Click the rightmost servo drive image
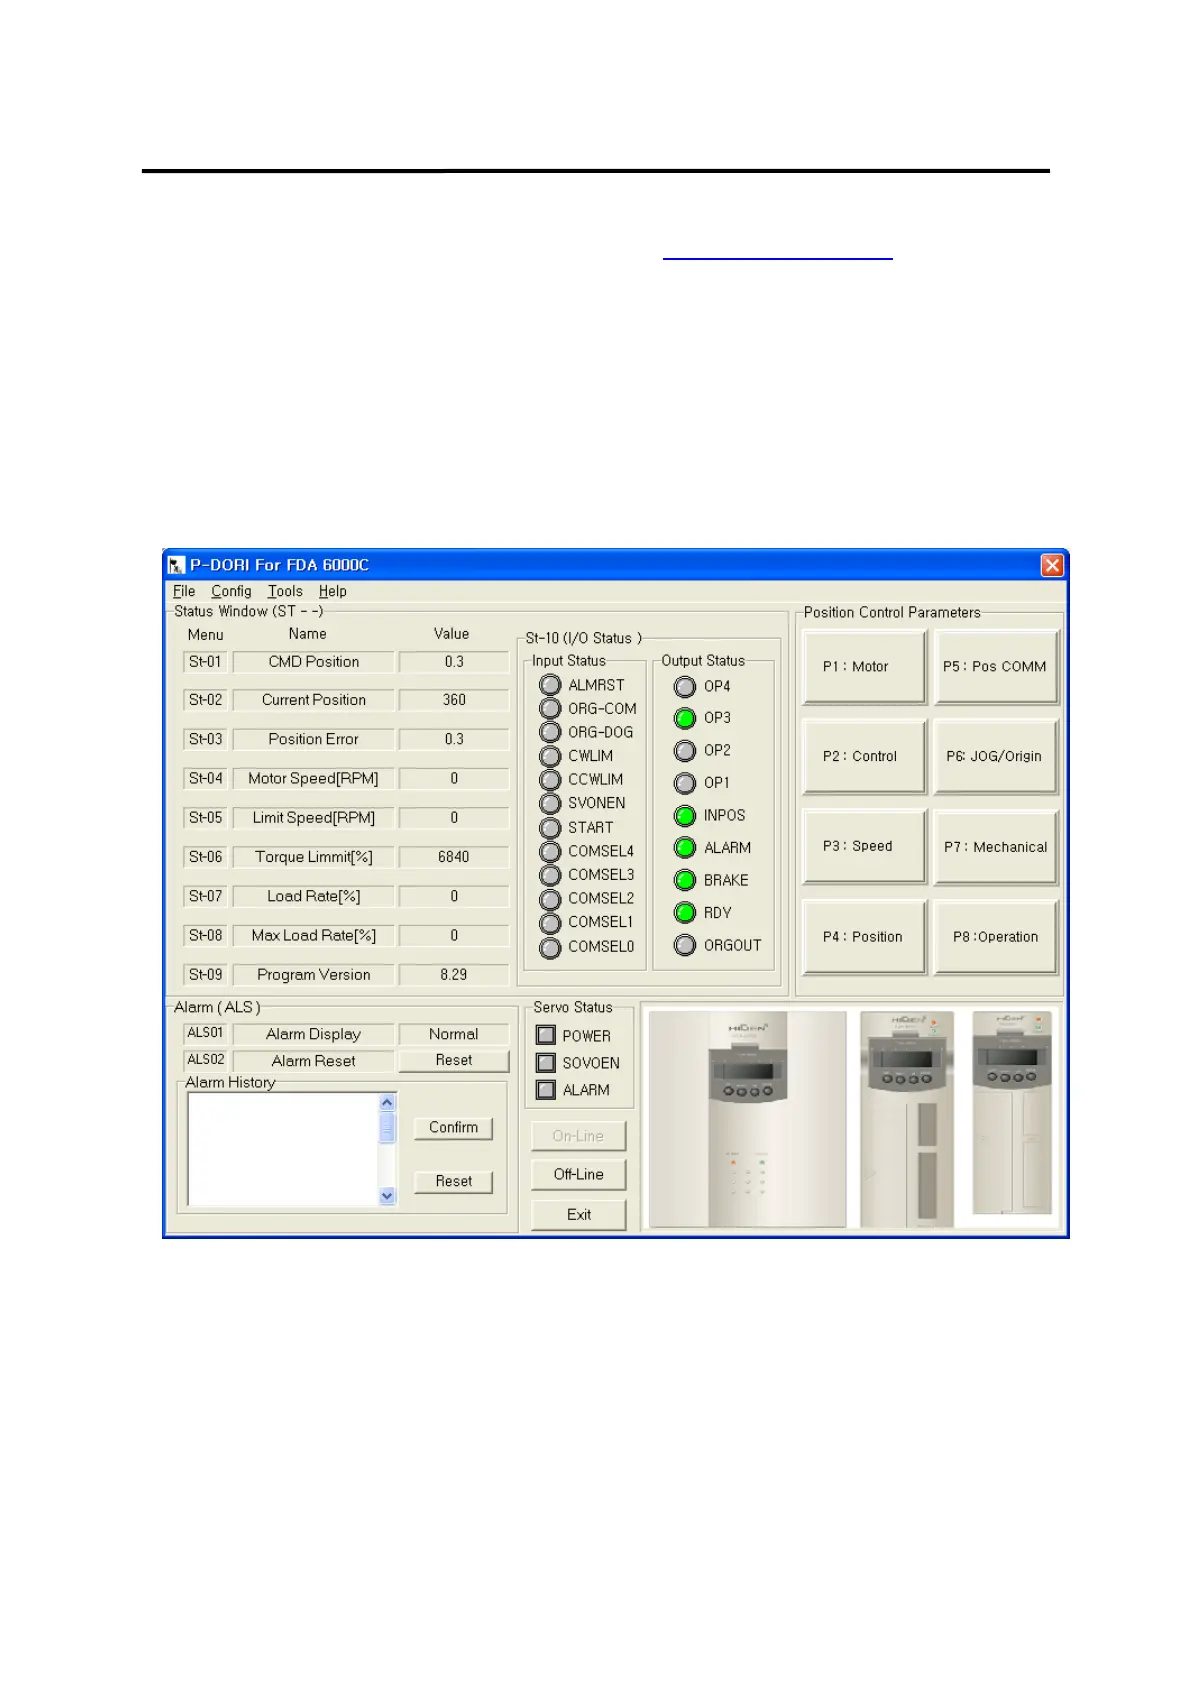Image resolution: width=1190 pixels, height=1684 pixels. (1012, 1113)
